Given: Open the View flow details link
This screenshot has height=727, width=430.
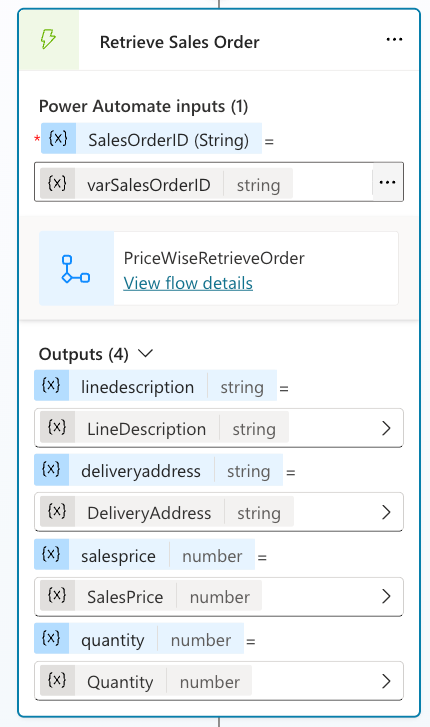Looking at the screenshot, I should [188, 283].
